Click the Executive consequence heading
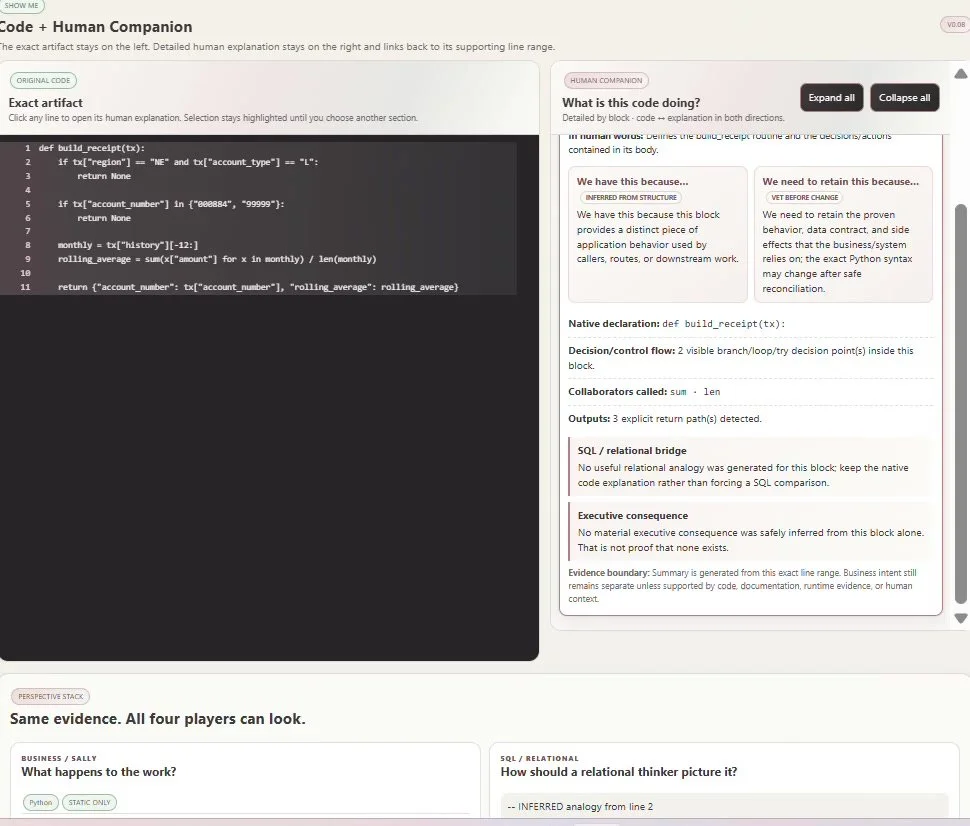 pyautogui.click(x=632, y=515)
